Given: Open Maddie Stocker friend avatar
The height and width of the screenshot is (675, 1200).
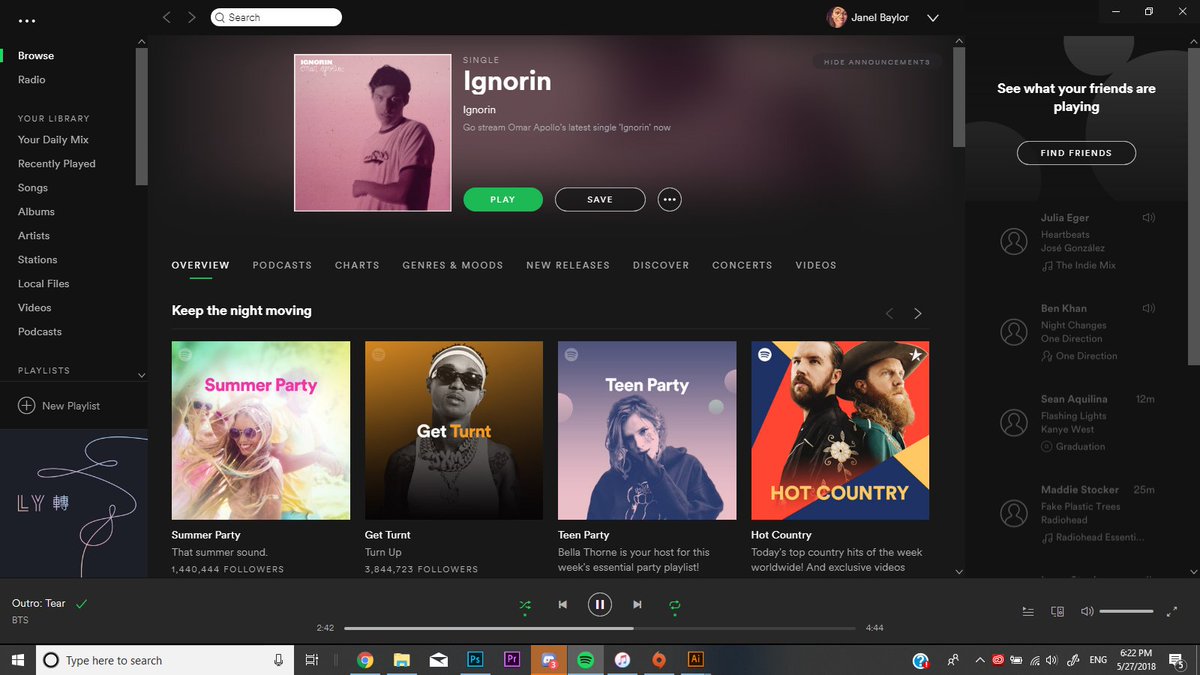Looking at the screenshot, I should pos(1014,514).
